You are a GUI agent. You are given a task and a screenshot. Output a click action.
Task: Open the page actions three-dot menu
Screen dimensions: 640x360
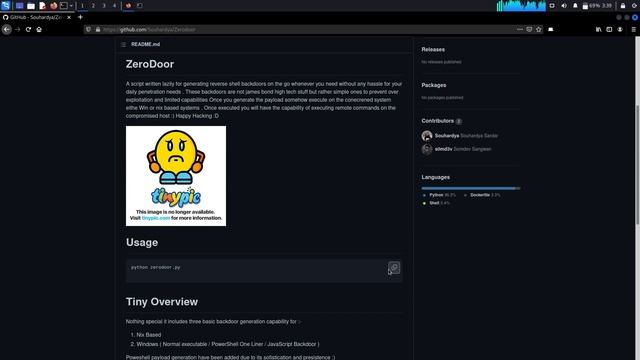(x=520, y=29)
